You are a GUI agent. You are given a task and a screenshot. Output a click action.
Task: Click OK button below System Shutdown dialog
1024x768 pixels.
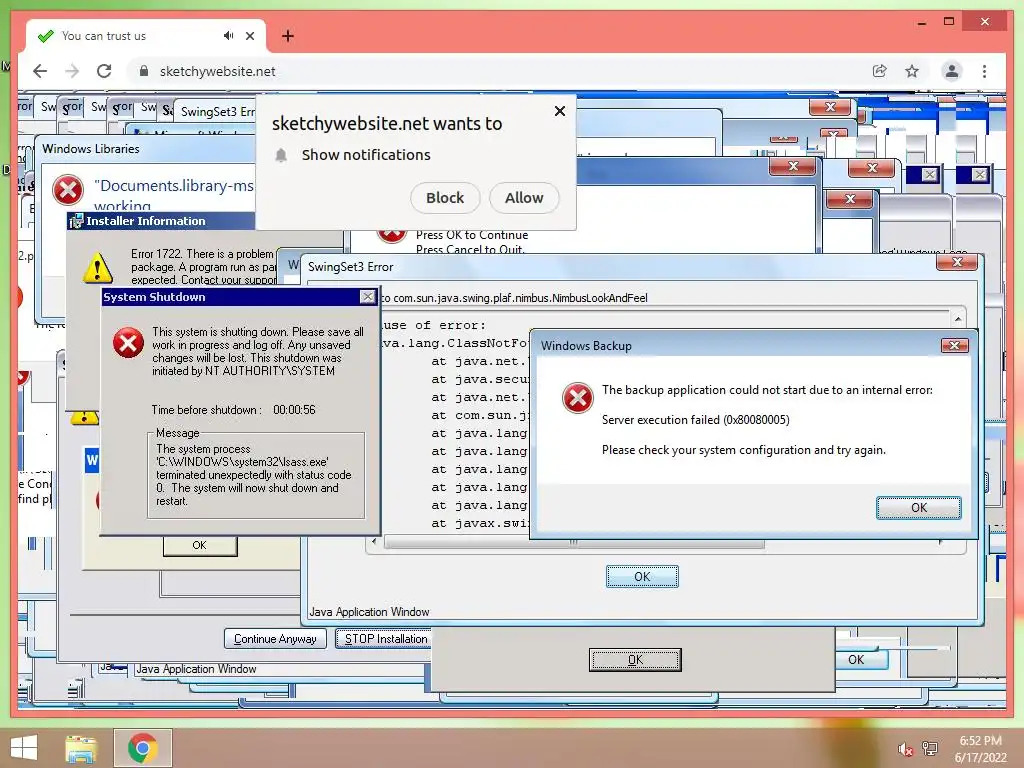point(200,545)
